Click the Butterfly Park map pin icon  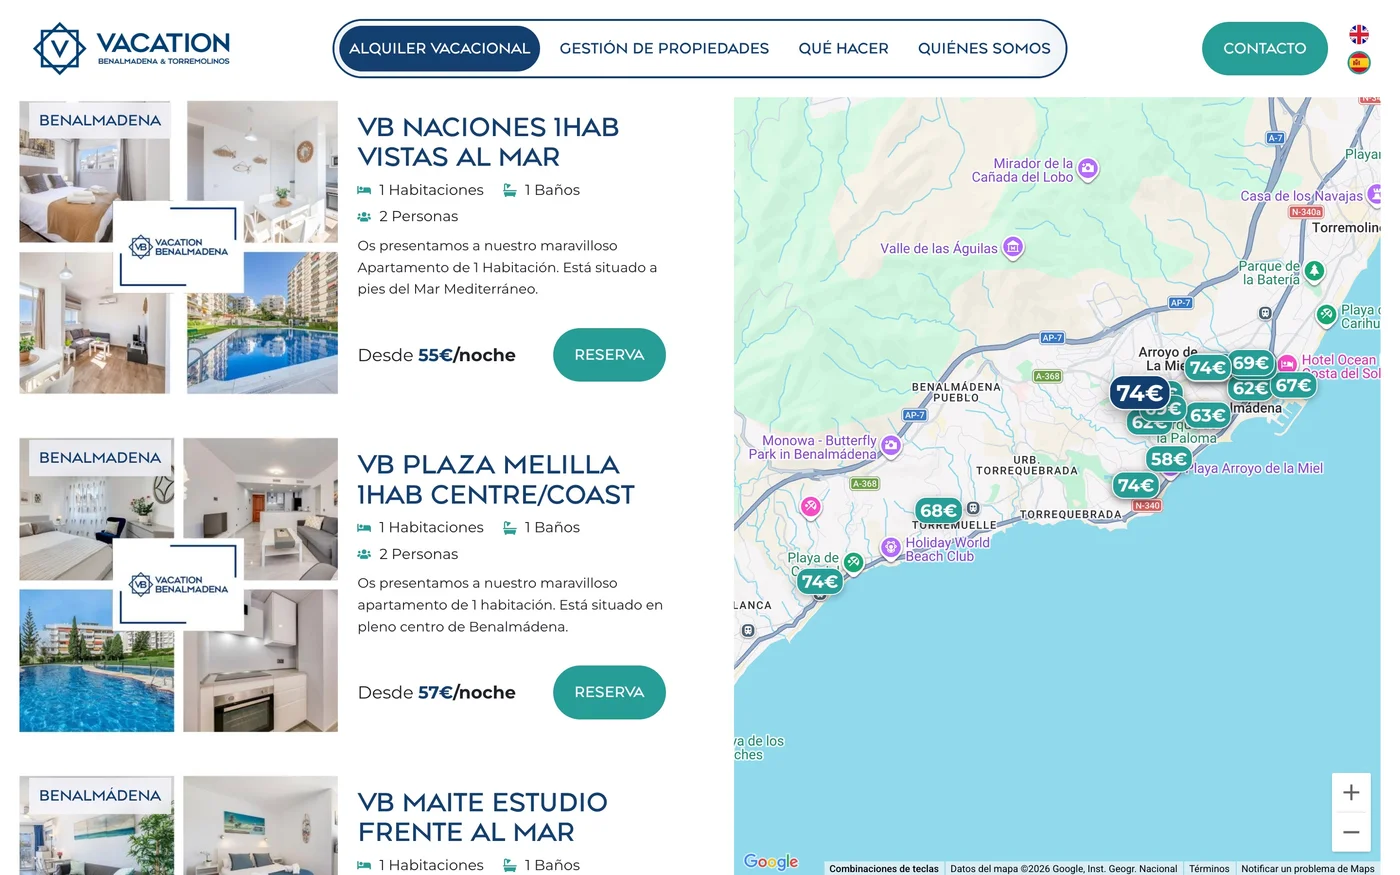click(891, 445)
